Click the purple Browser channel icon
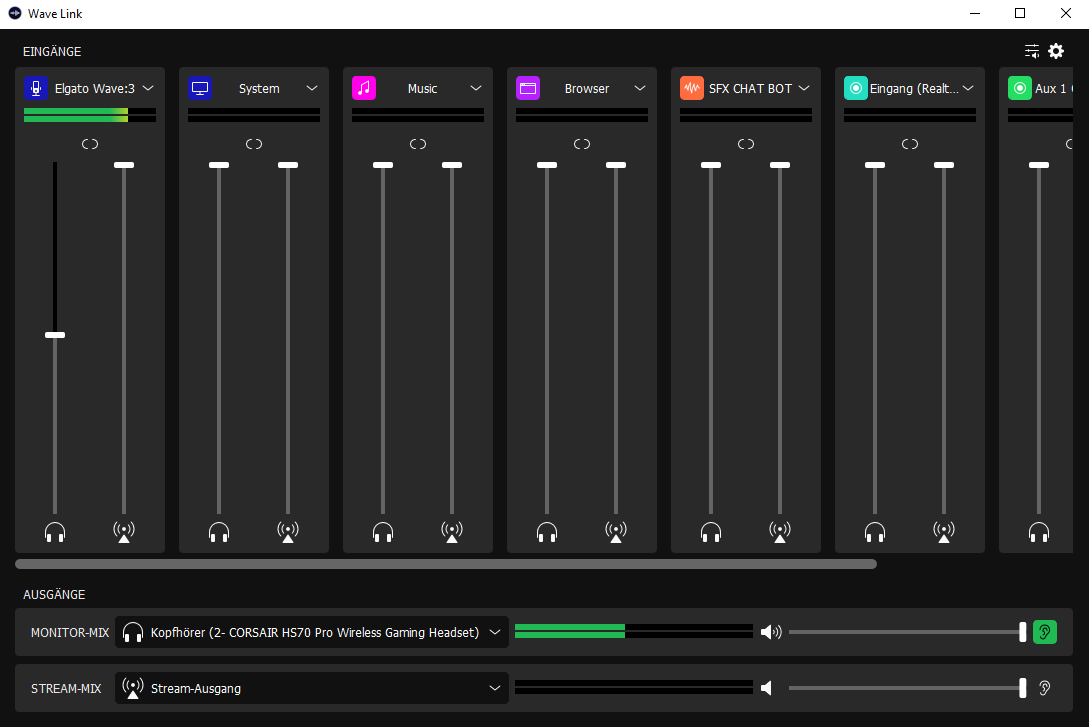Screen dimensions: 1089x727 (x=528, y=88)
